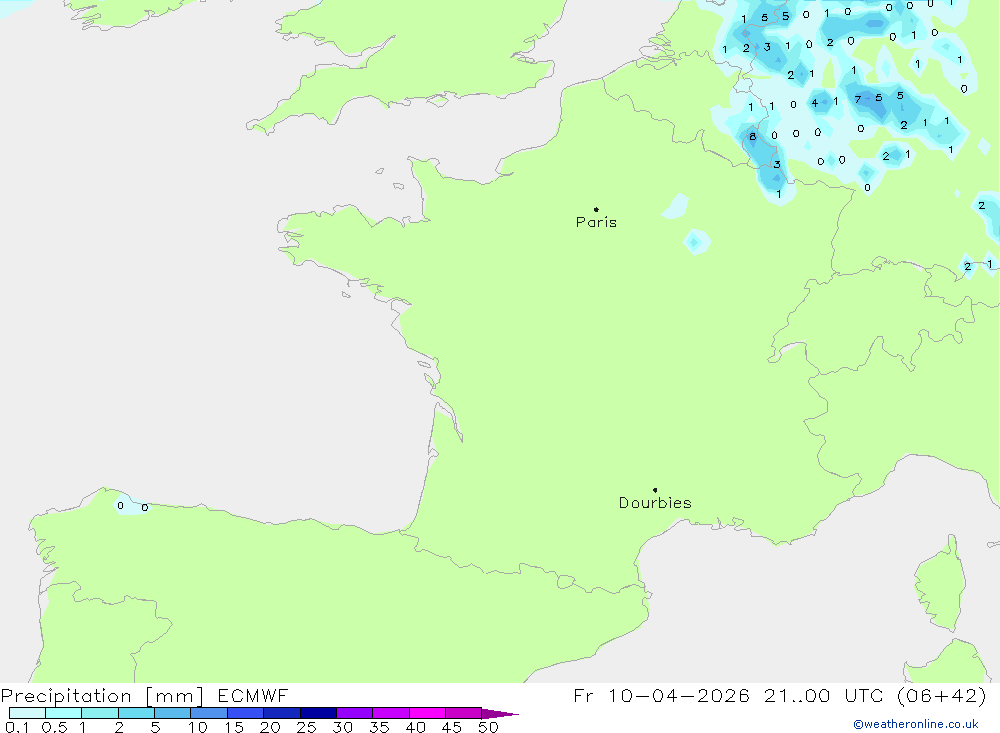1000x733 pixels.
Task: Pick the 45–50 mm magenta legend swatch
Action: pyautogui.click(x=463, y=714)
